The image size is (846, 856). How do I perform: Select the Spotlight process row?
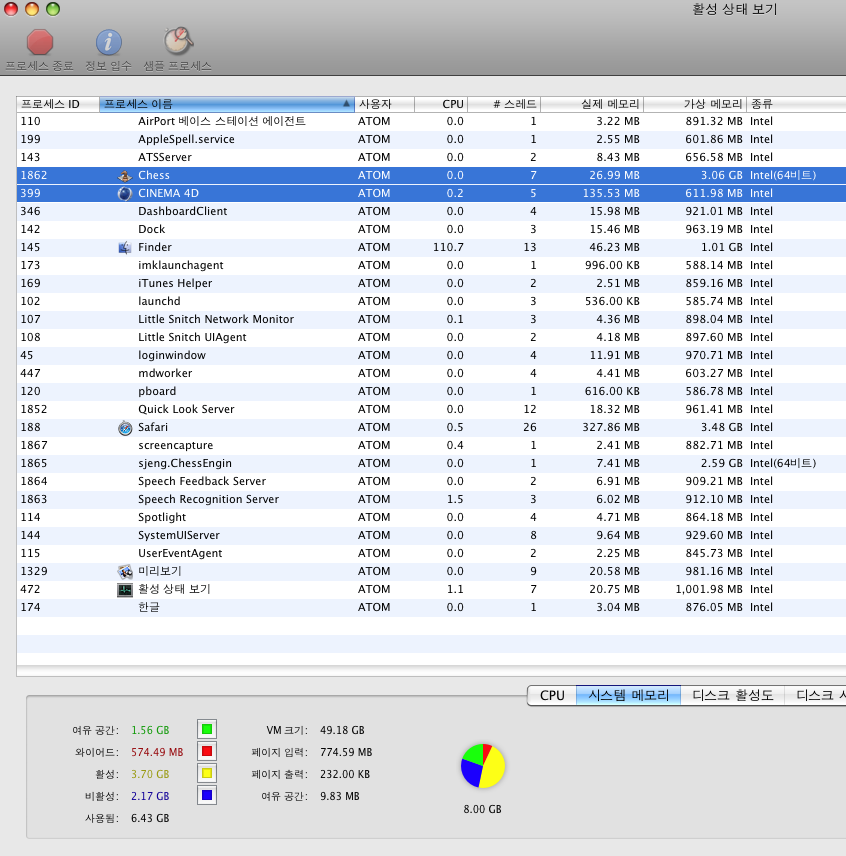click(x=431, y=518)
